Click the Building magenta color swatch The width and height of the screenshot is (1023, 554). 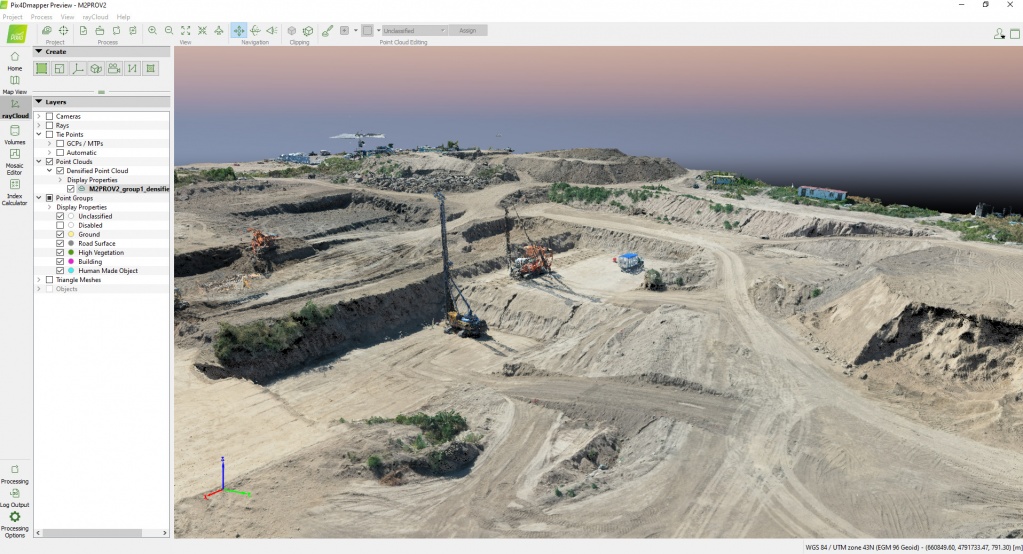[x=71, y=262]
